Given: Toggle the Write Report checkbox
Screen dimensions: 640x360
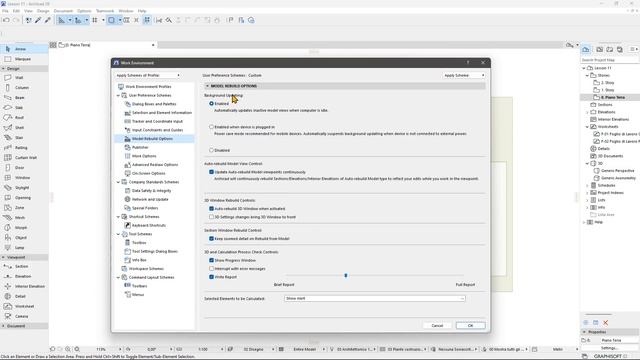Looking at the screenshot, I should 211,277.
